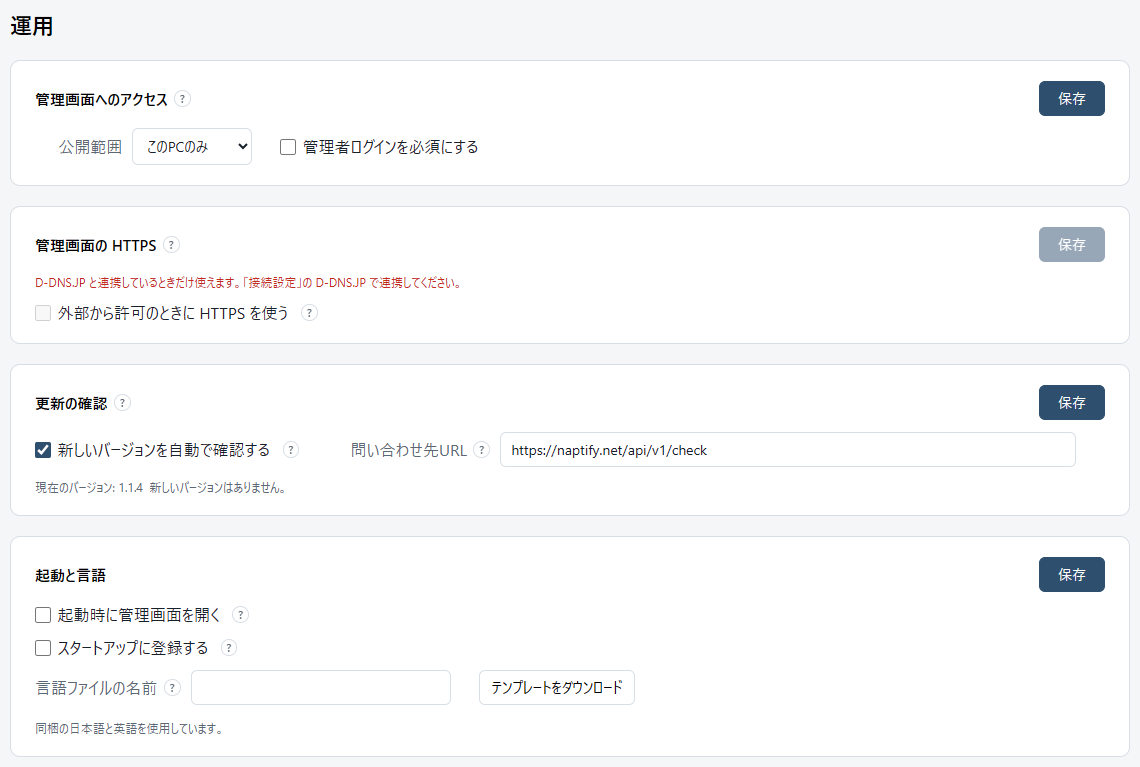This screenshot has height=767, width=1140.
Task: Open help icon beside 管理画面へのアクセス
Action: [182, 99]
